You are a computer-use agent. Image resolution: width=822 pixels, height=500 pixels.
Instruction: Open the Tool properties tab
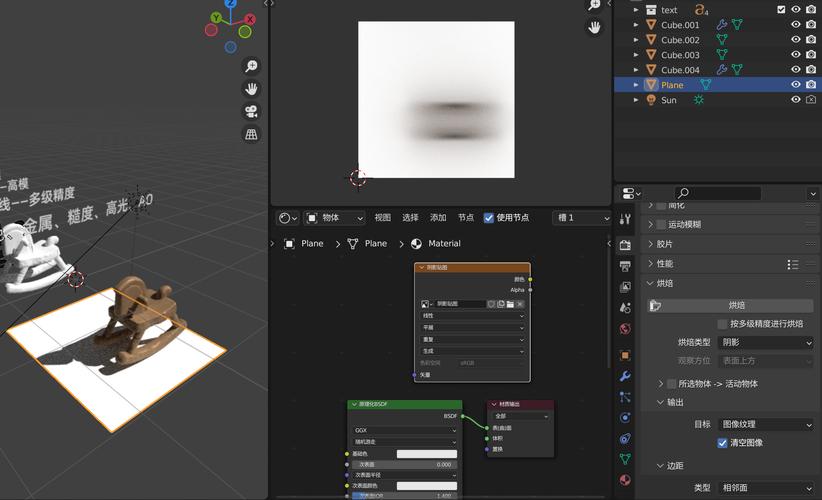point(625,219)
